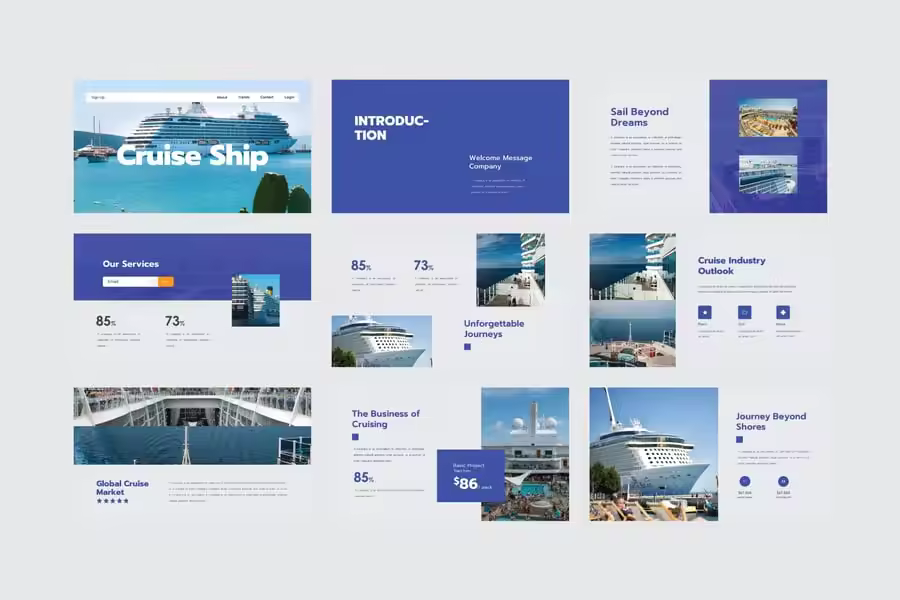Open the About menu item

pyautogui.click(x=222, y=97)
